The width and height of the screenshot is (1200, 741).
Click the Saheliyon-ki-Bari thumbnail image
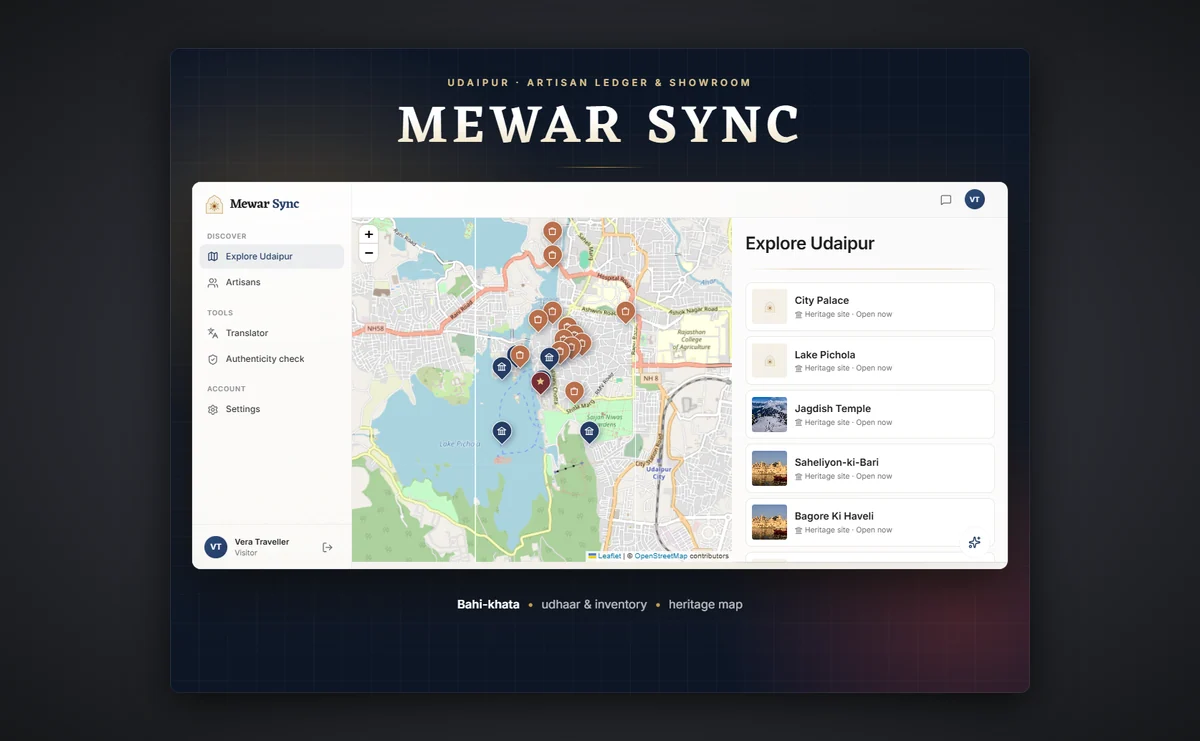click(770, 469)
